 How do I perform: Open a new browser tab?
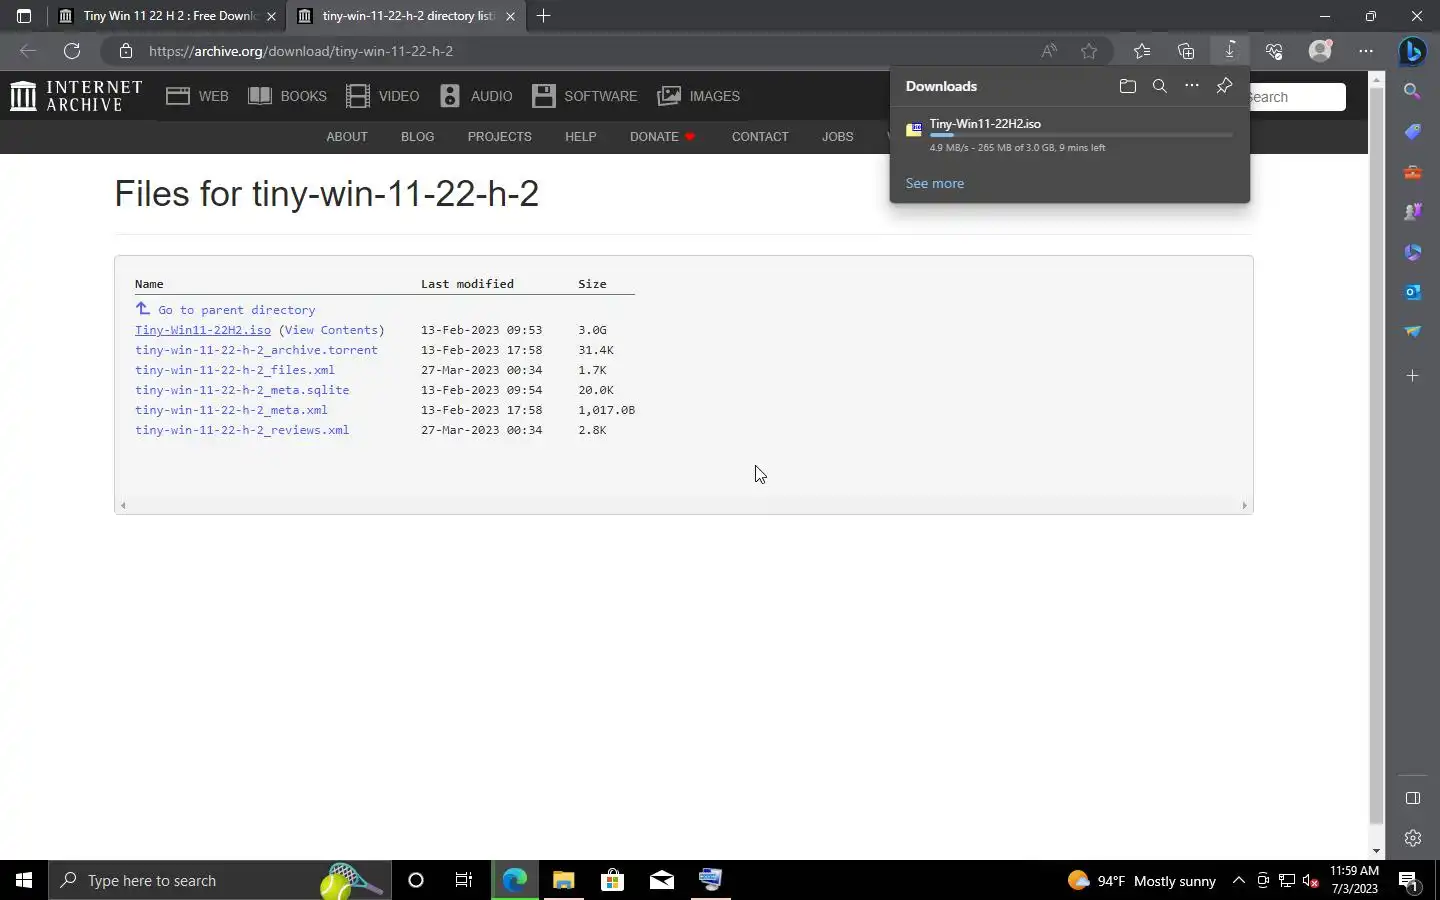(x=543, y=16)
